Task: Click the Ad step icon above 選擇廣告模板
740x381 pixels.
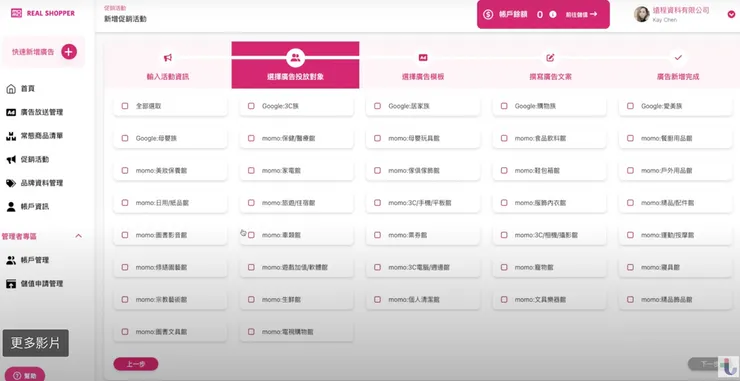Action: tap(423, 58)
